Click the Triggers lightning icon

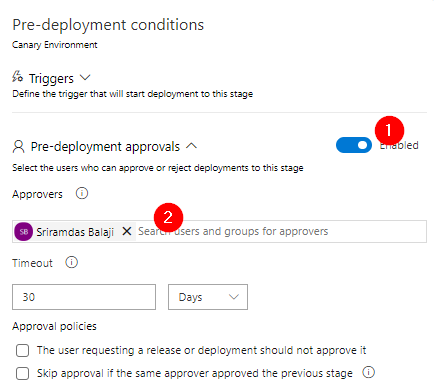pyautogui.click(x=18, y=77)
